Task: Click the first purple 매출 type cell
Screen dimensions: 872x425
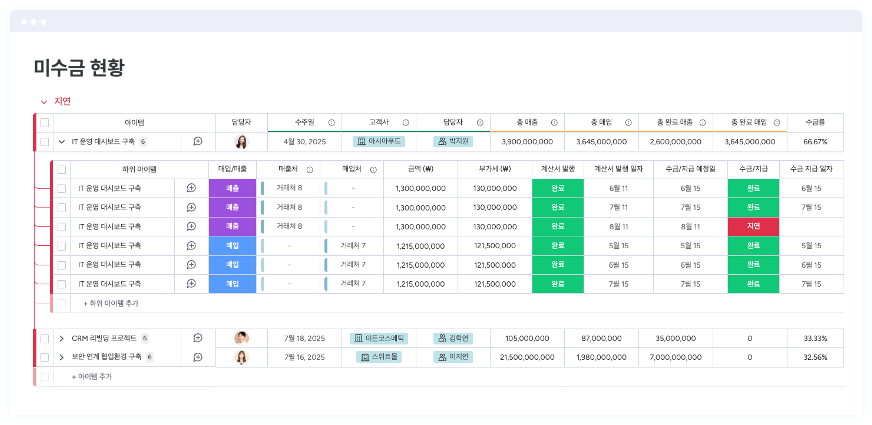Action: [x=232, y=188]
